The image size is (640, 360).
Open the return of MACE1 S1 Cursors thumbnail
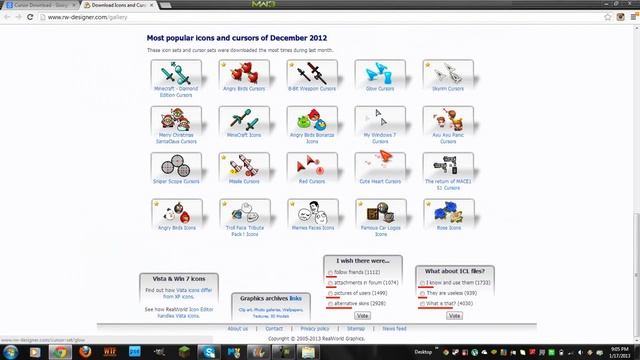coord(448,166)
